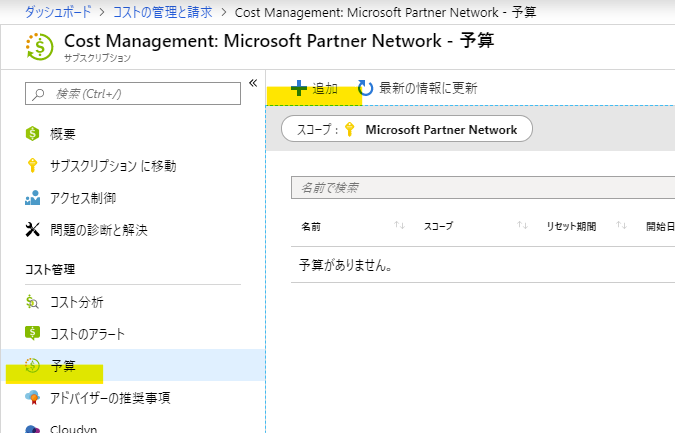Screen dimensions: 675x433
Task: Click the Cost Management header icon
Action: [40, 46]
